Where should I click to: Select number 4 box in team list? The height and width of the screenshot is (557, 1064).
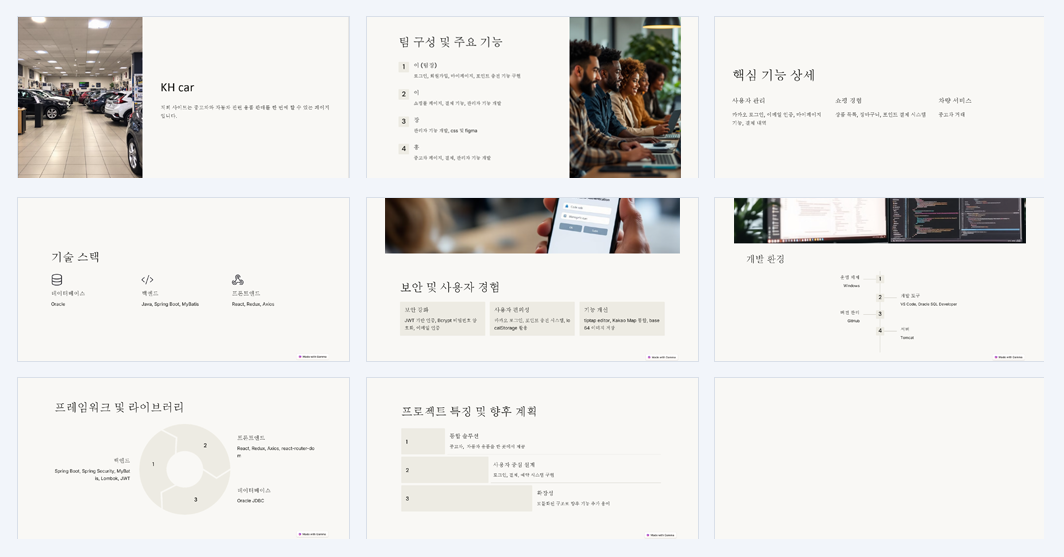click(x=404, y=148)
